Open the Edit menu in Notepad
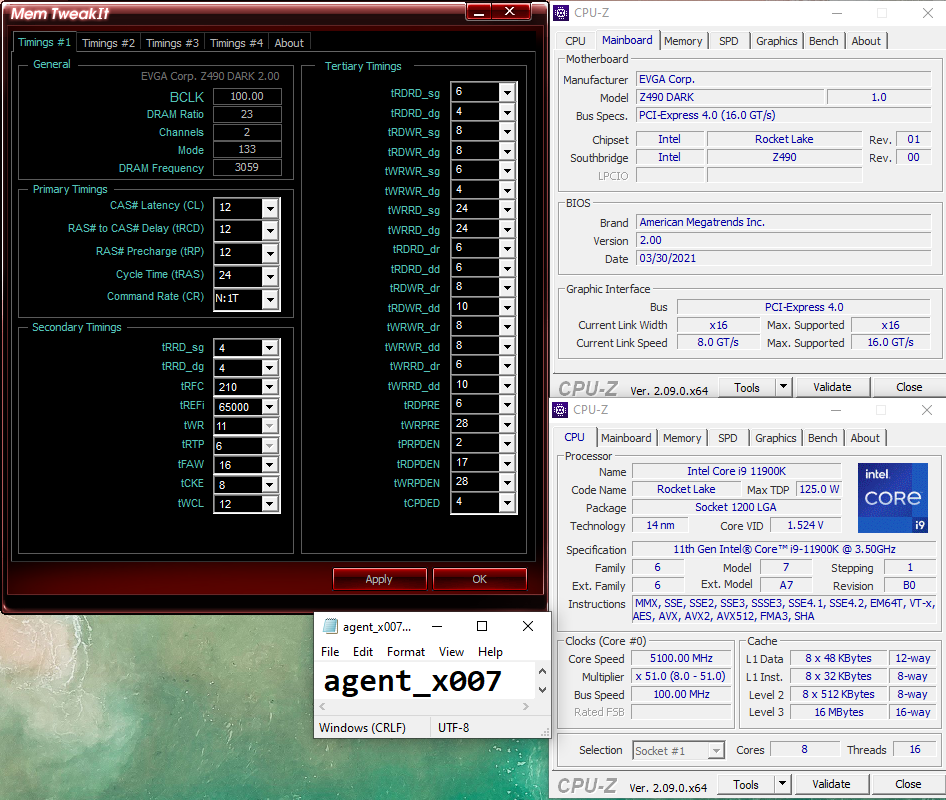Viewport: 946px width, 800px height. point(363,652)
